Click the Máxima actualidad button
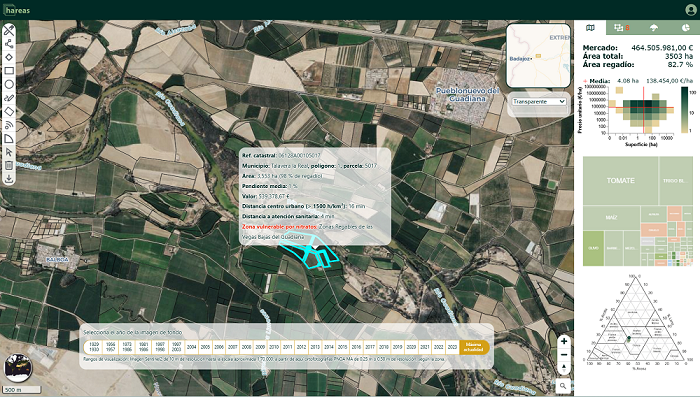700x397 pixels. tap(474, 347)
